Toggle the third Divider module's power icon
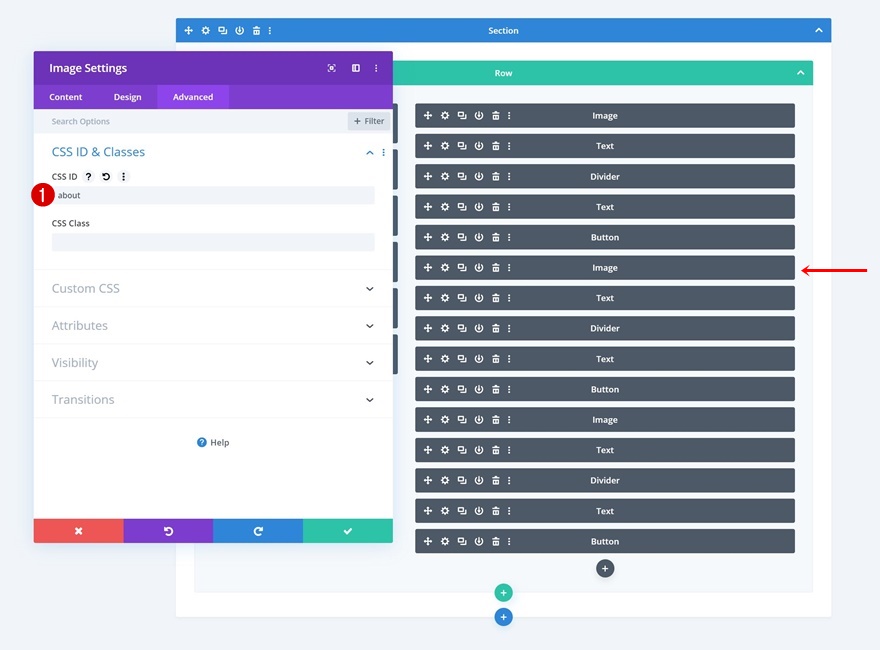Viewport: 880px width, 650px height. click(479, 480)
